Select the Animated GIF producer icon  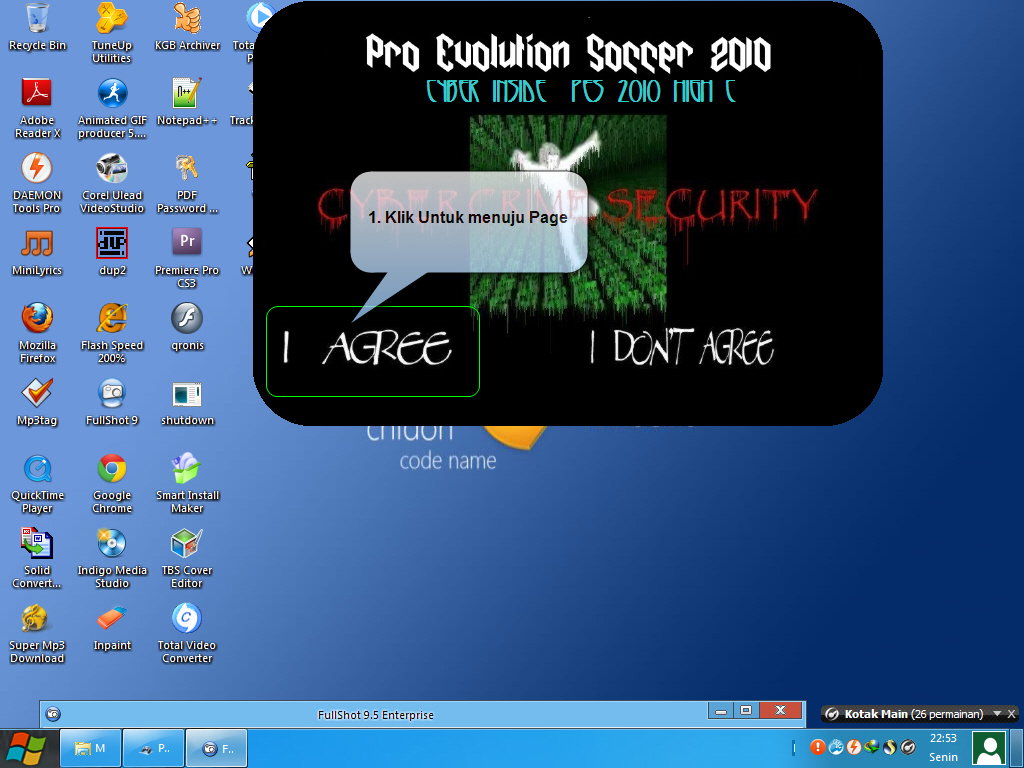click(x=112, y=108)
